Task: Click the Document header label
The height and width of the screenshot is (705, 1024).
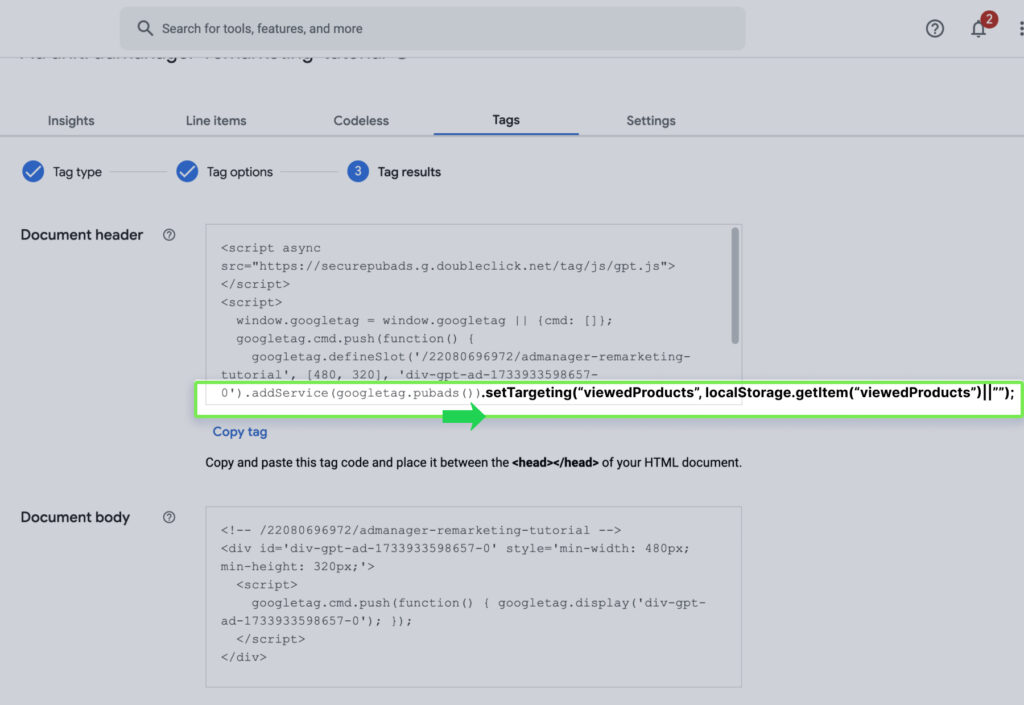Action: (82, 235)
